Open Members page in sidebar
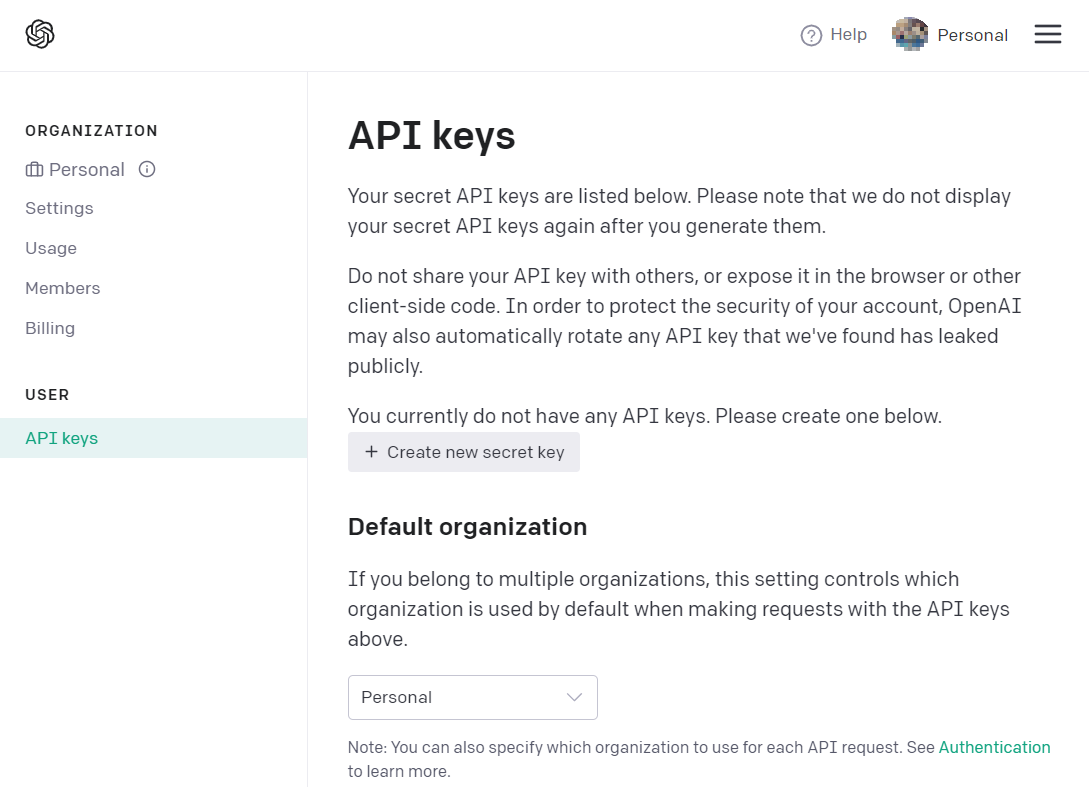Image resolution: width=1089 pixels, height=787 pixels. [63, 288]
